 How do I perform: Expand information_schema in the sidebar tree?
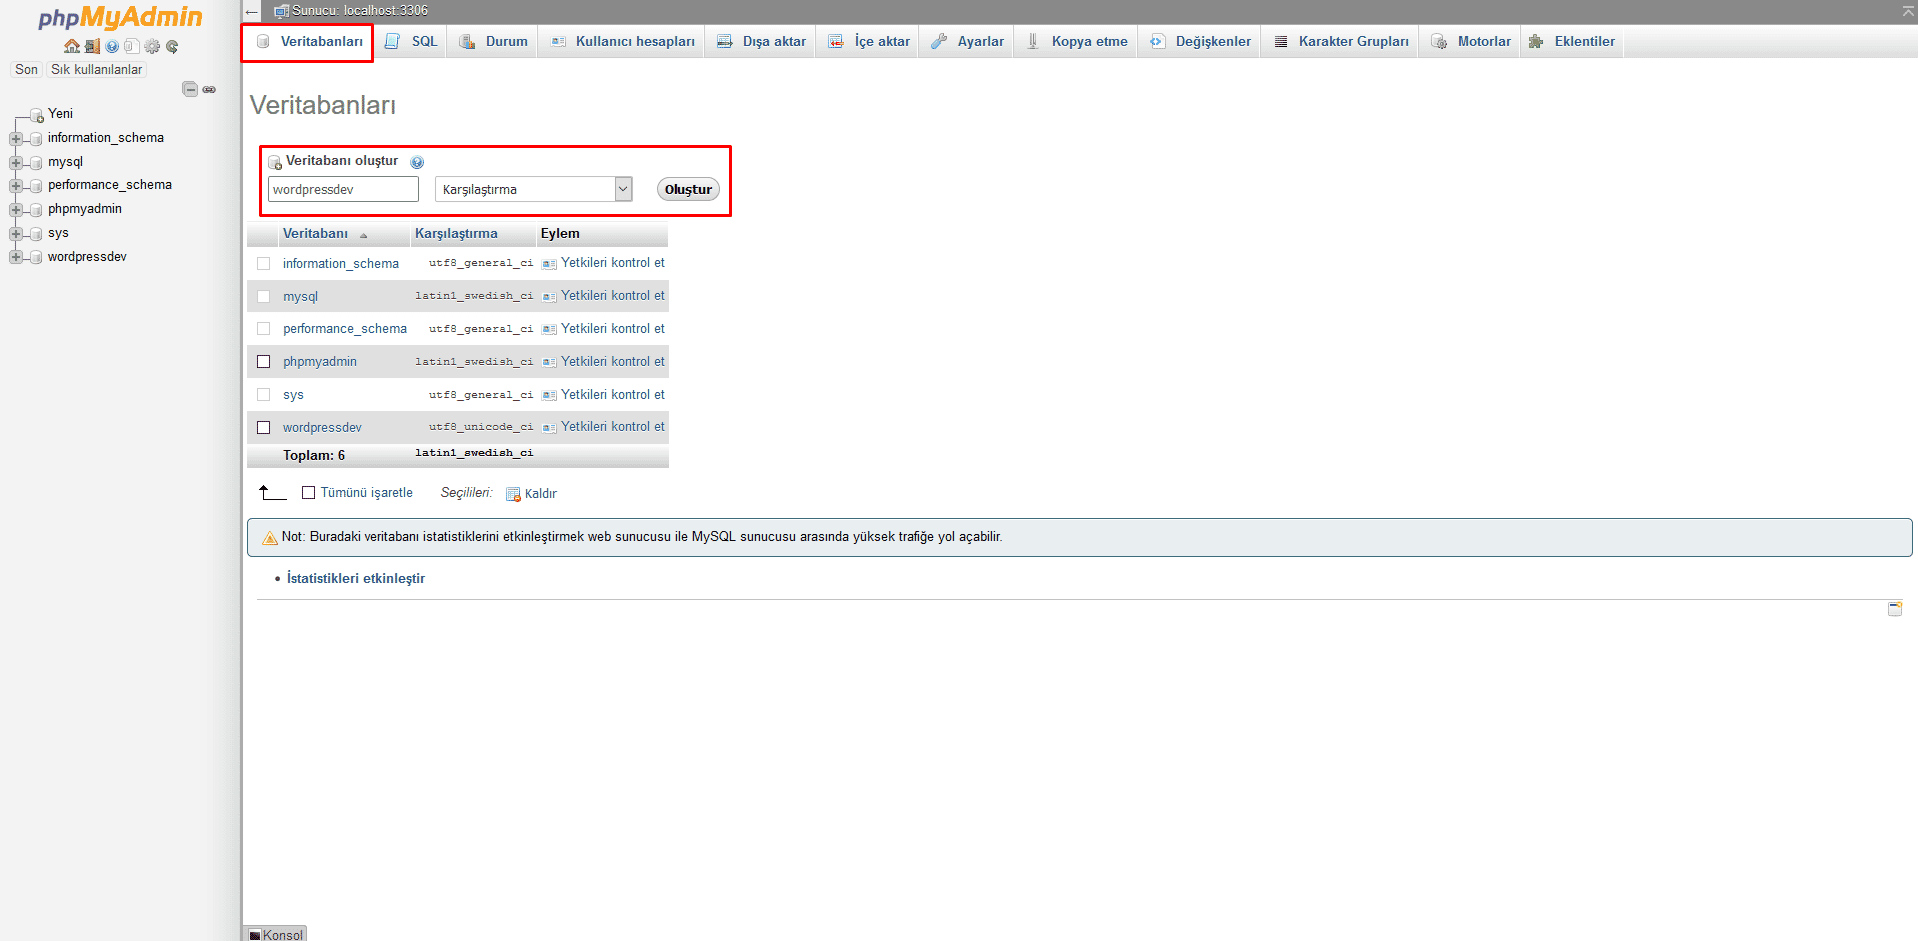[15, 139]
